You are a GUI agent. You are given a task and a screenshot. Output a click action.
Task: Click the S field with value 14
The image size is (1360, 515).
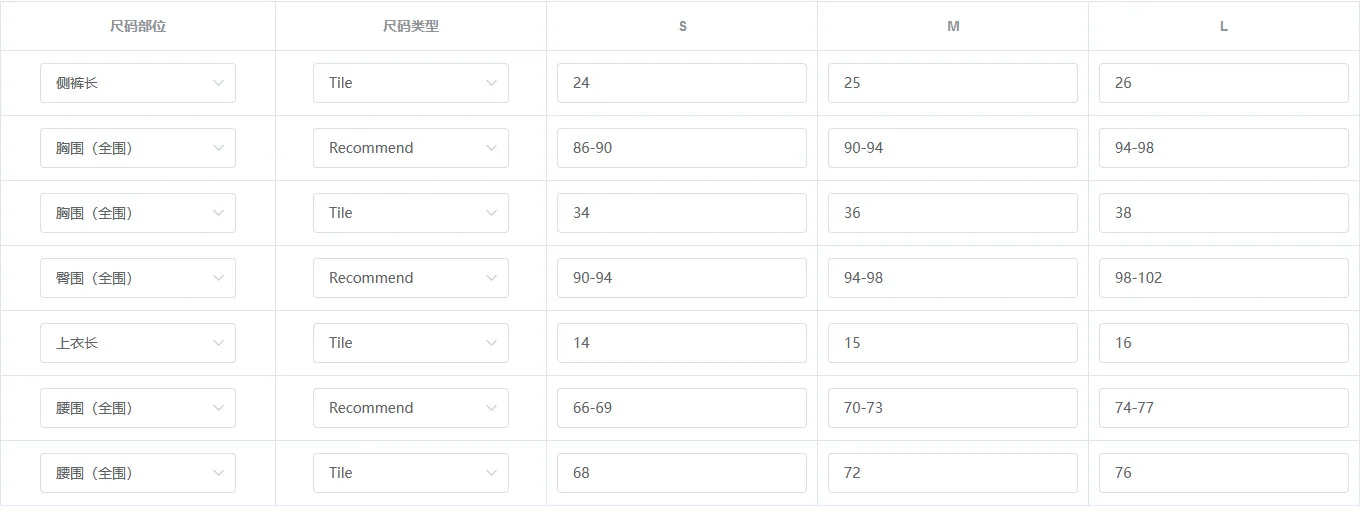point(682,343)
